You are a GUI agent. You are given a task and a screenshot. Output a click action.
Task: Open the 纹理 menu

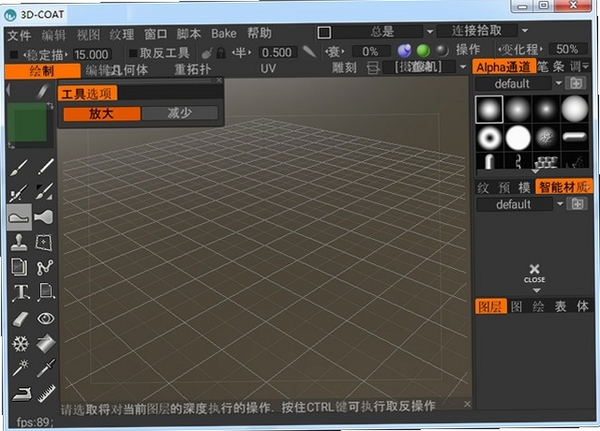pyautogui.click(x=122, y=35)
